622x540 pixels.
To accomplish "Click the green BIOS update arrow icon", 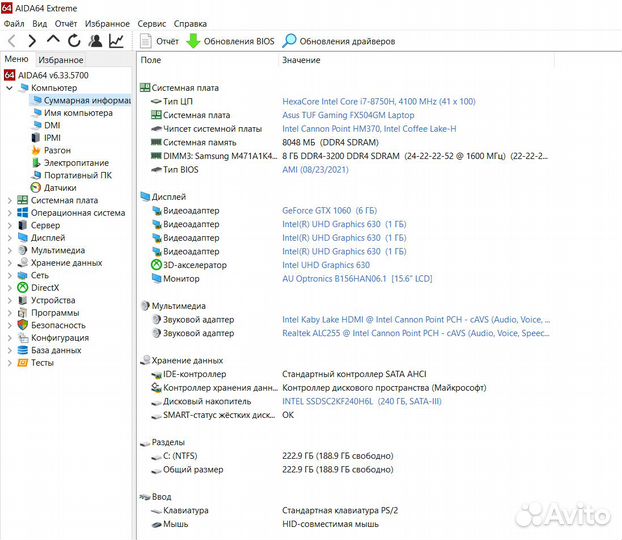I will (x=193, y=41).
